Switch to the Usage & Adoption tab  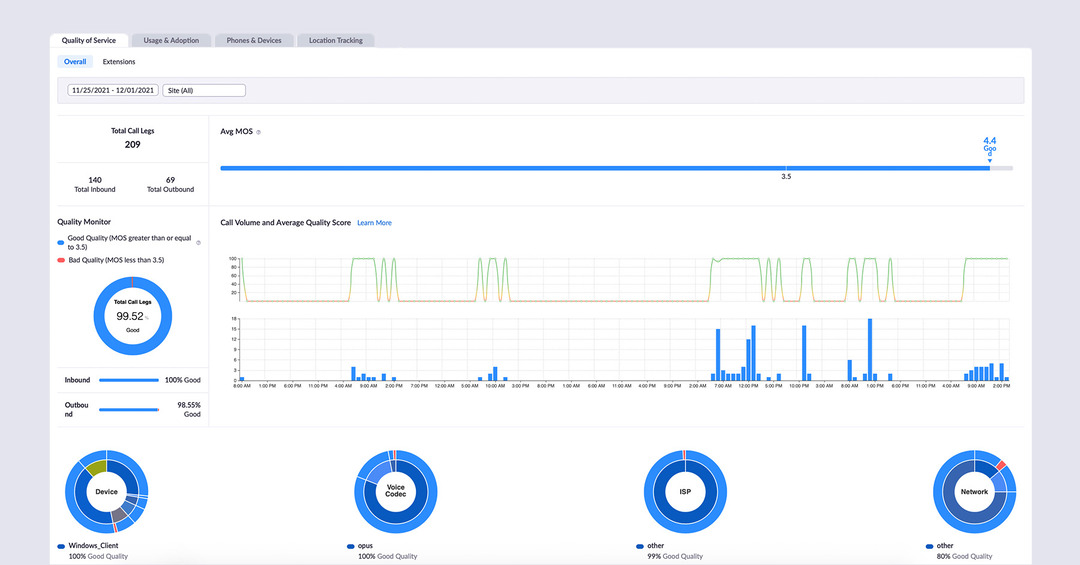point(171,41)
